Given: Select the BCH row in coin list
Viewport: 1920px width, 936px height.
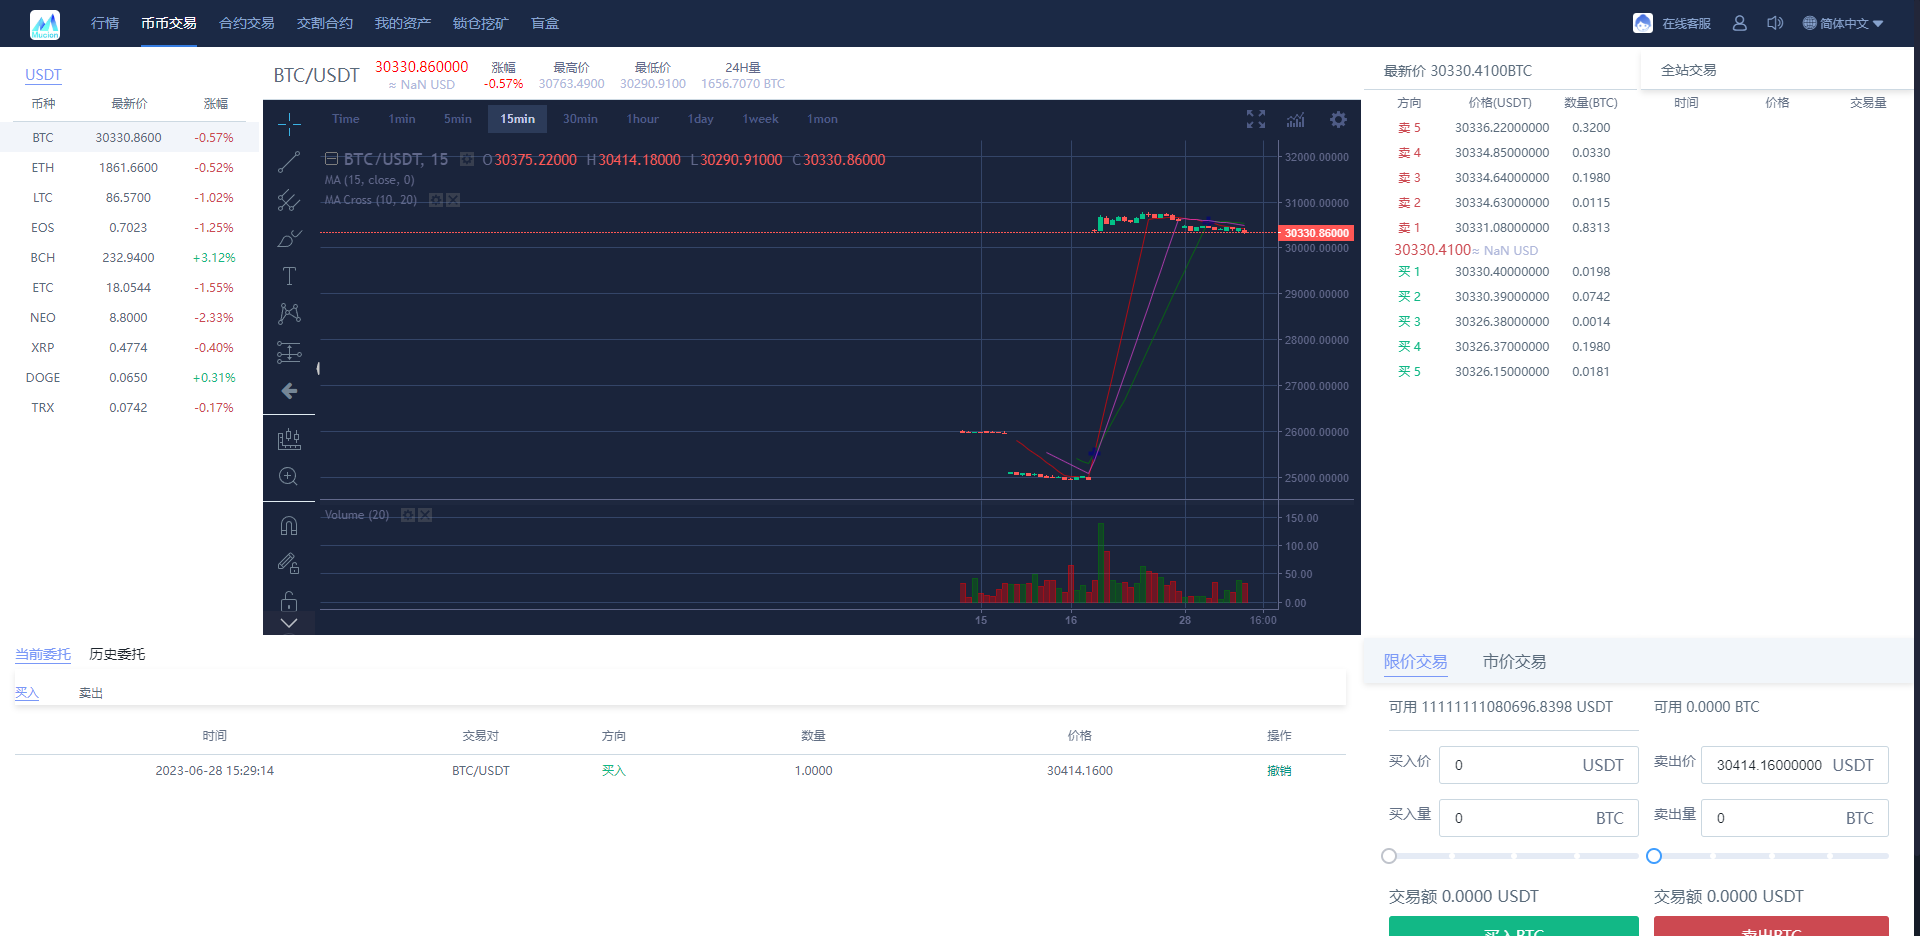Looking at the screenshot, I should pos(130,258).
